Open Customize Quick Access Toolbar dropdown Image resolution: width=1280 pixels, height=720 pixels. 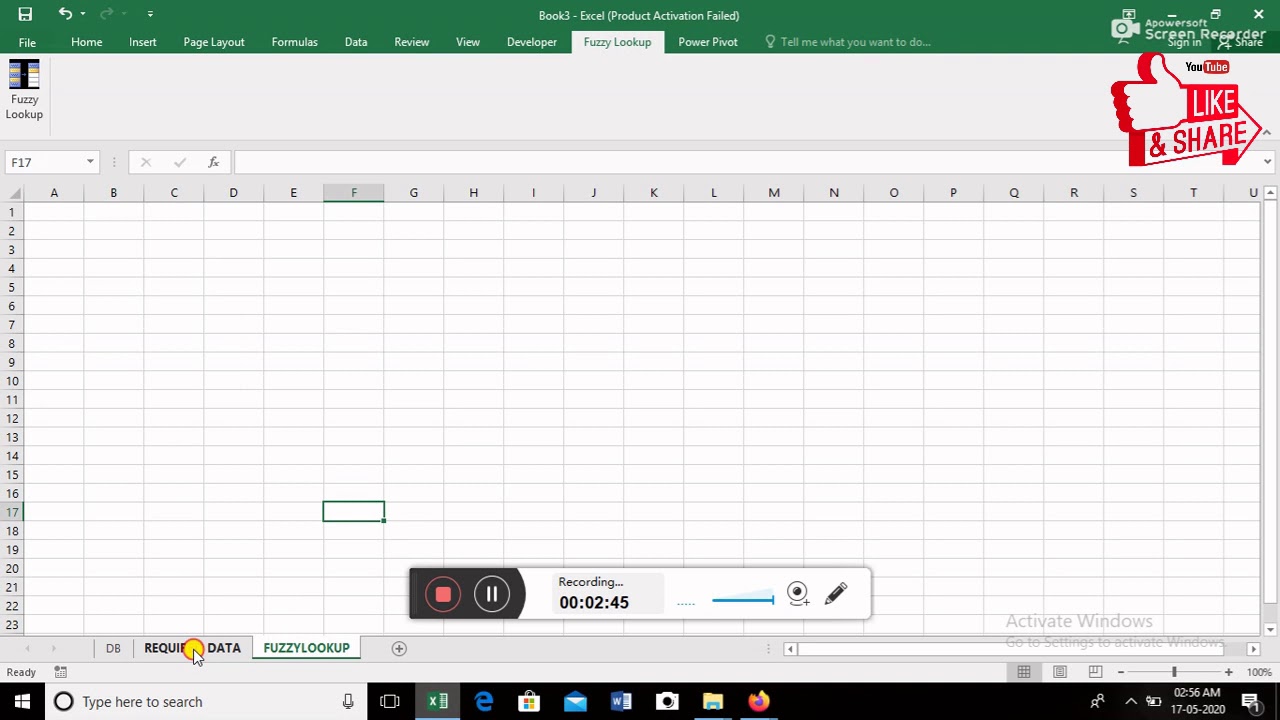click(150, 14)
